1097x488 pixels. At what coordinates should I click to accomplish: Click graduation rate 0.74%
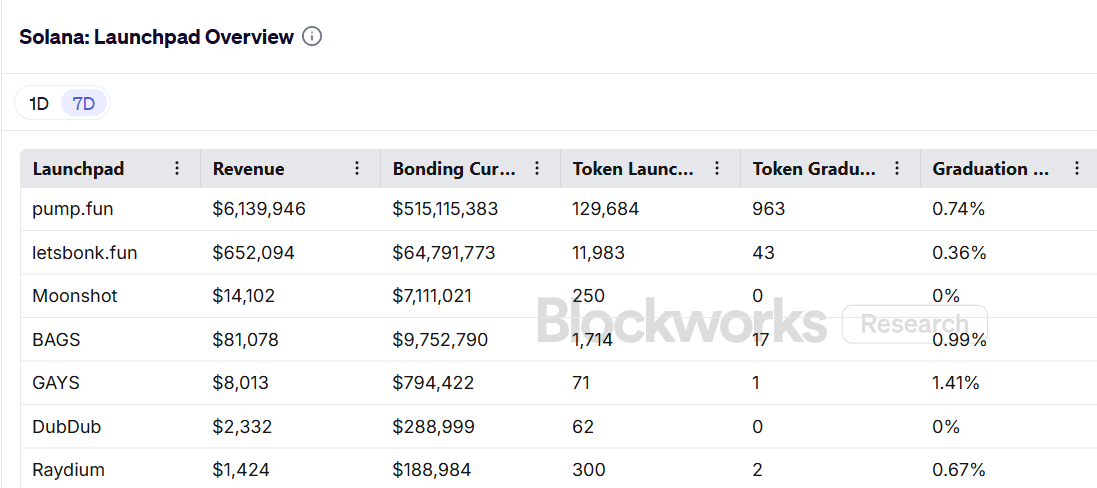click(x=958, y=209)
